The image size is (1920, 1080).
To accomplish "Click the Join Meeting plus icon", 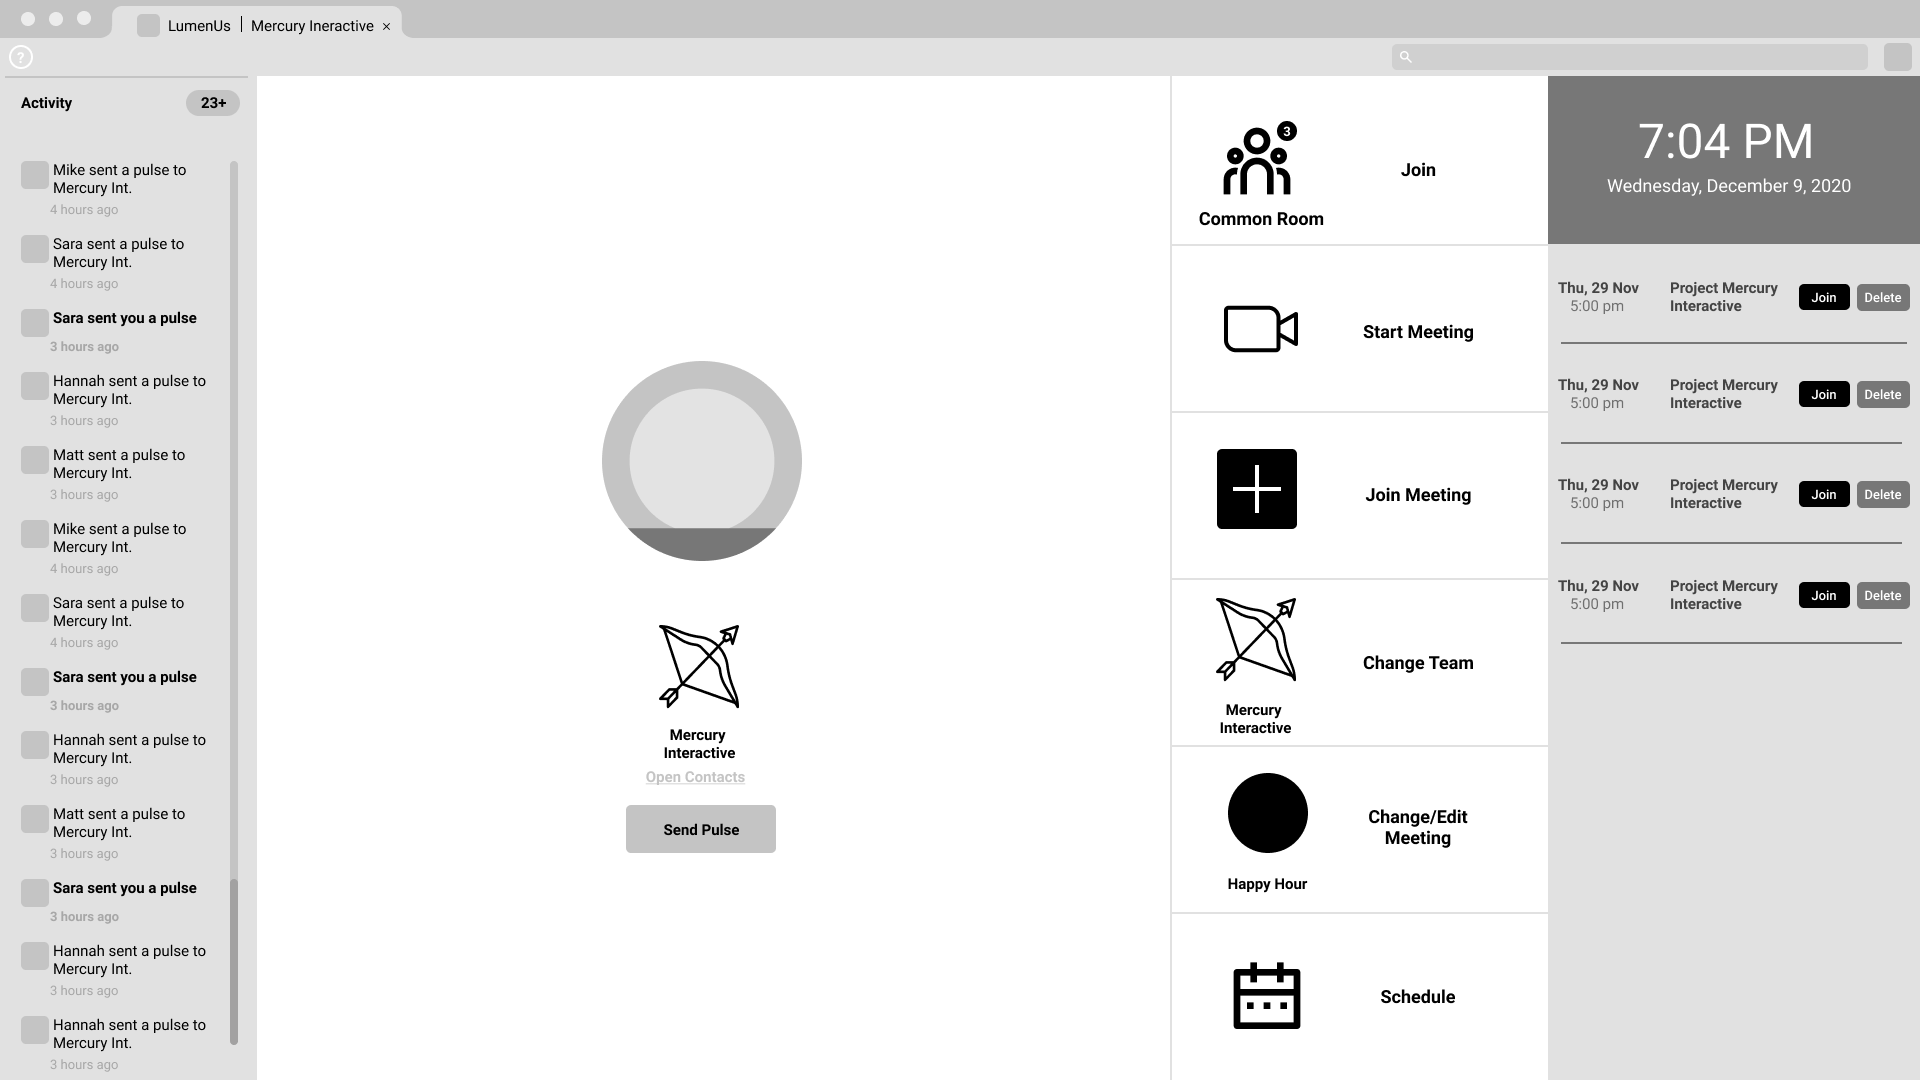I will pos(1256,489).
